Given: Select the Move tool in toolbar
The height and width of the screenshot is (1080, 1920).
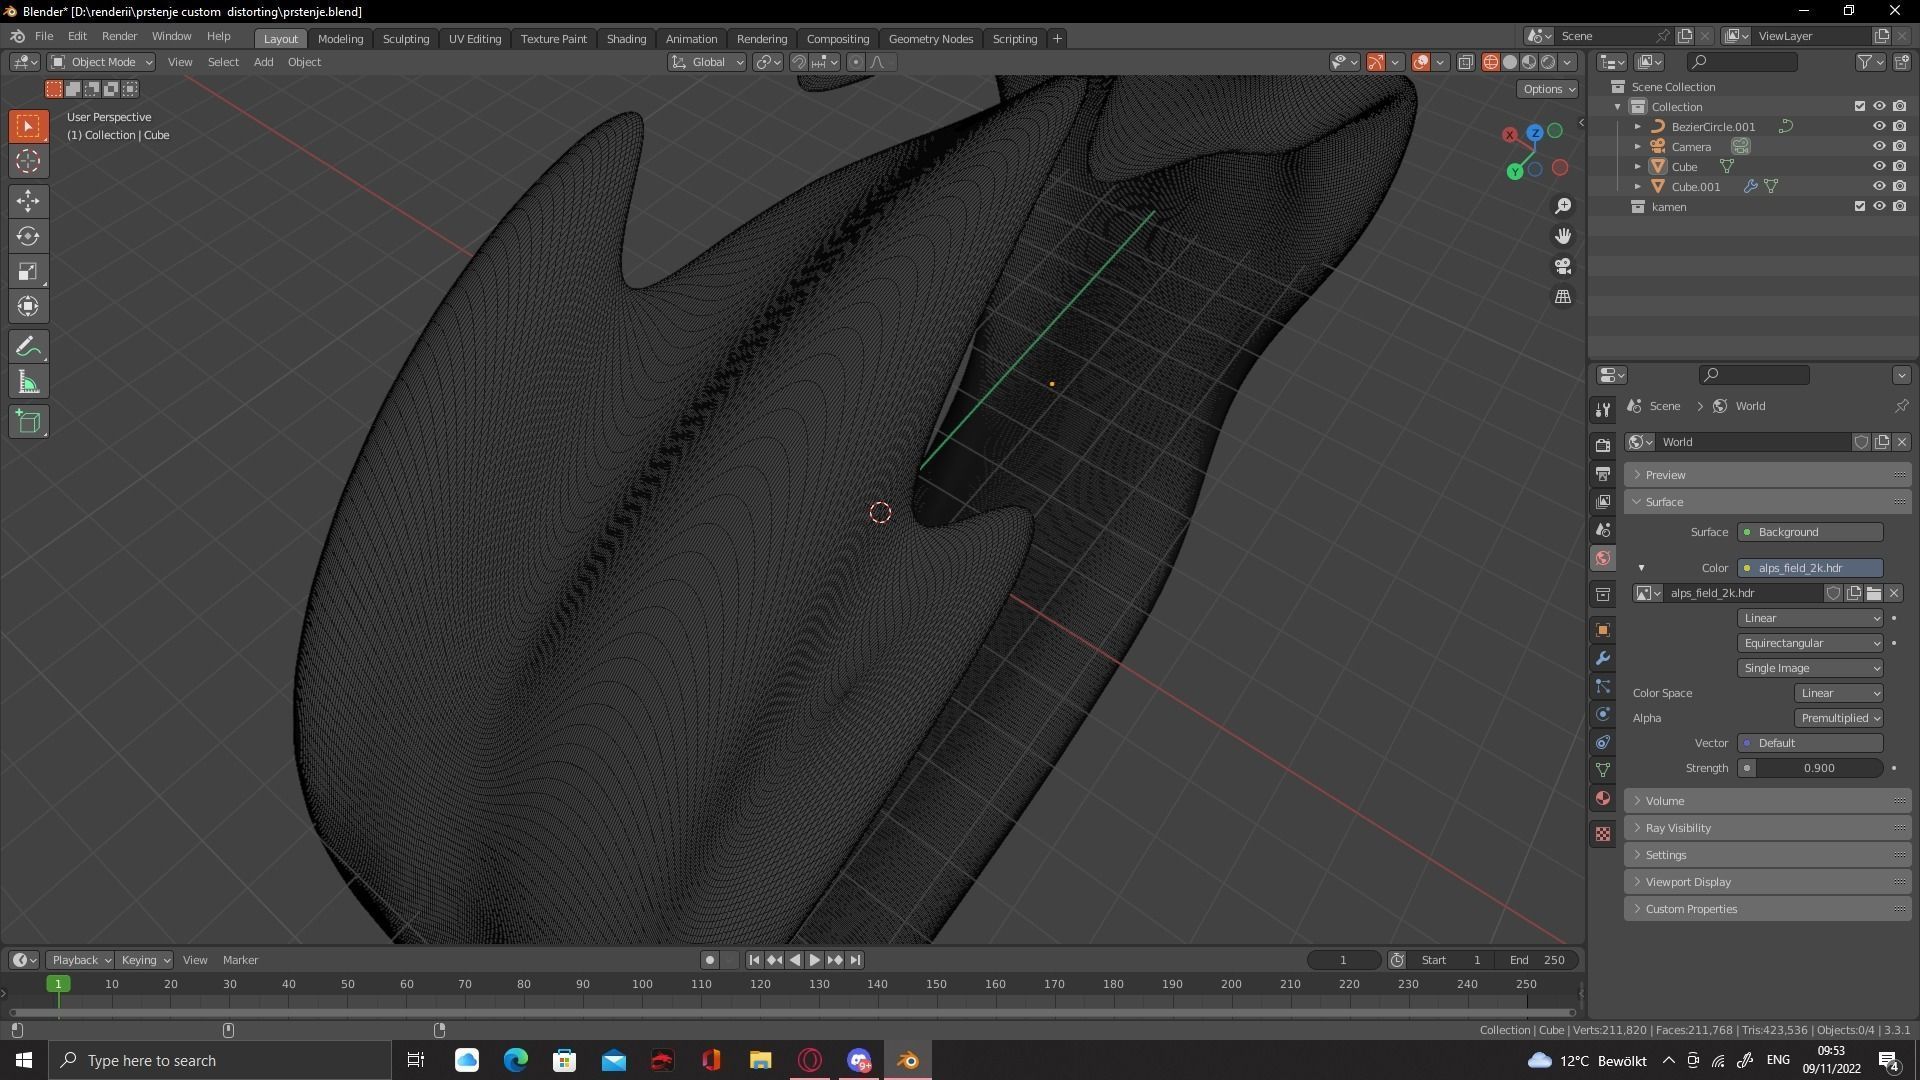Looking at the screenshot, I should click(x=28, y=201).
